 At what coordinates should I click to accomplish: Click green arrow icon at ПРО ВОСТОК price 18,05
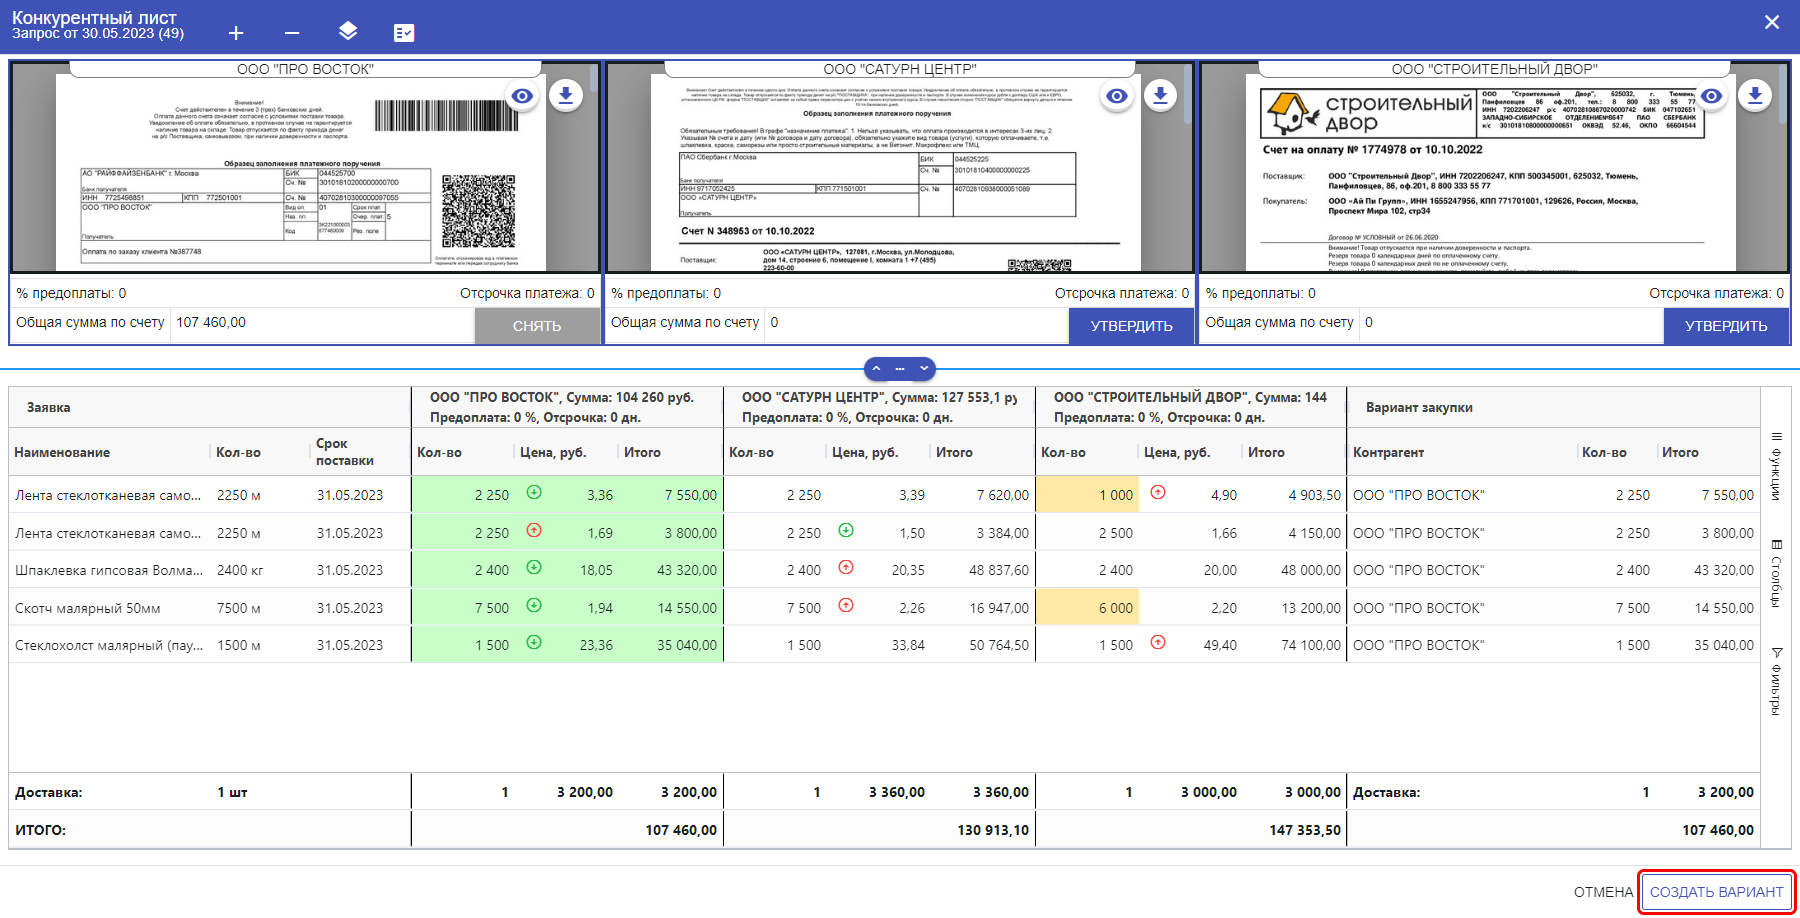coord(534,567)
